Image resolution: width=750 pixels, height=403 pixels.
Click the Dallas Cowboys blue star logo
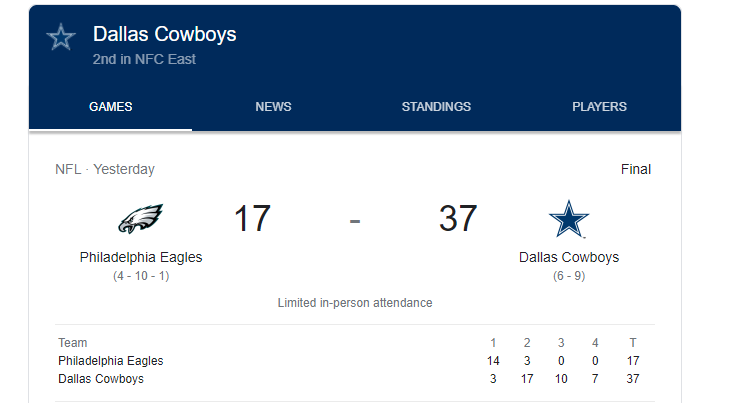(x=569, y=218)
